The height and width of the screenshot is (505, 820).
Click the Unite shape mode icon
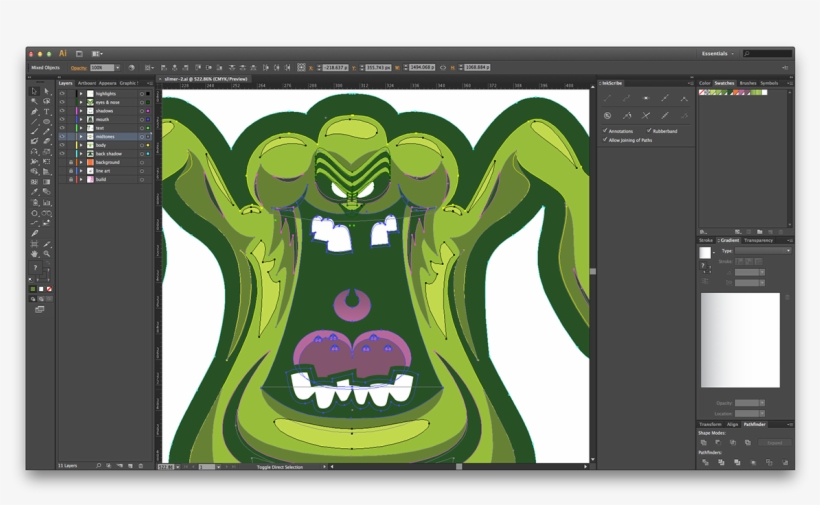click(704, 443)
